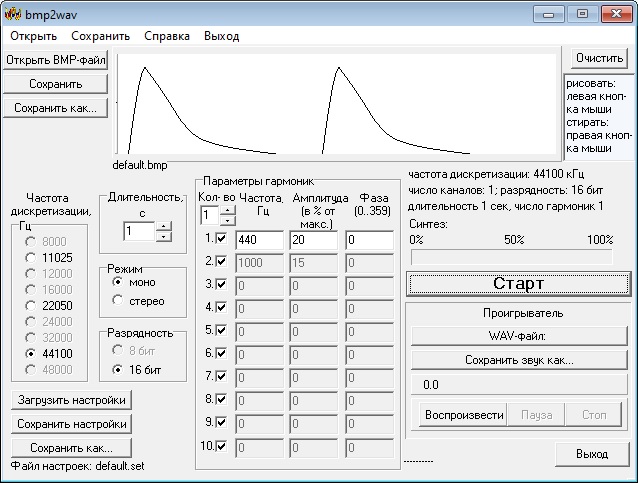Screen dimensions: 638x483
Task: Click the Воспроизвести playback button
Action: coord(463,414)
